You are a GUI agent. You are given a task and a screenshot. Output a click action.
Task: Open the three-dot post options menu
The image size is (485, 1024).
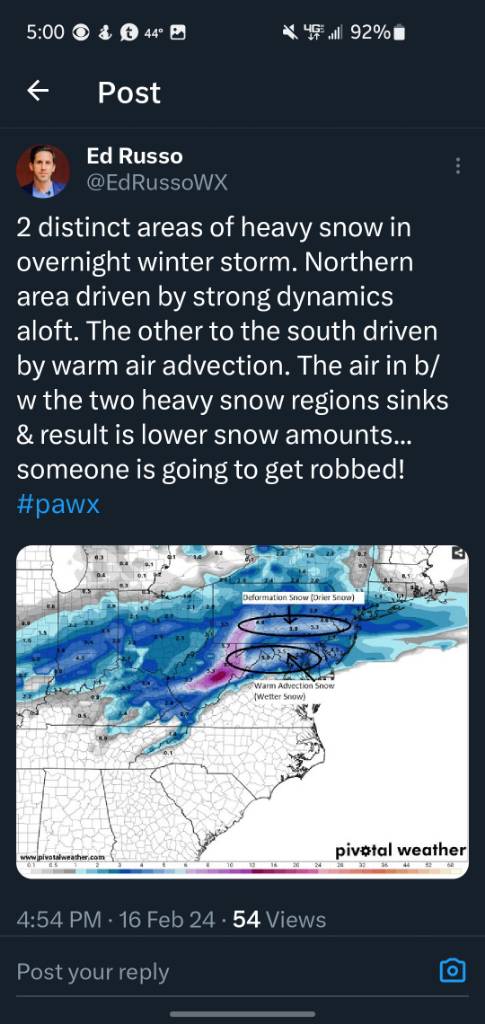458,166
